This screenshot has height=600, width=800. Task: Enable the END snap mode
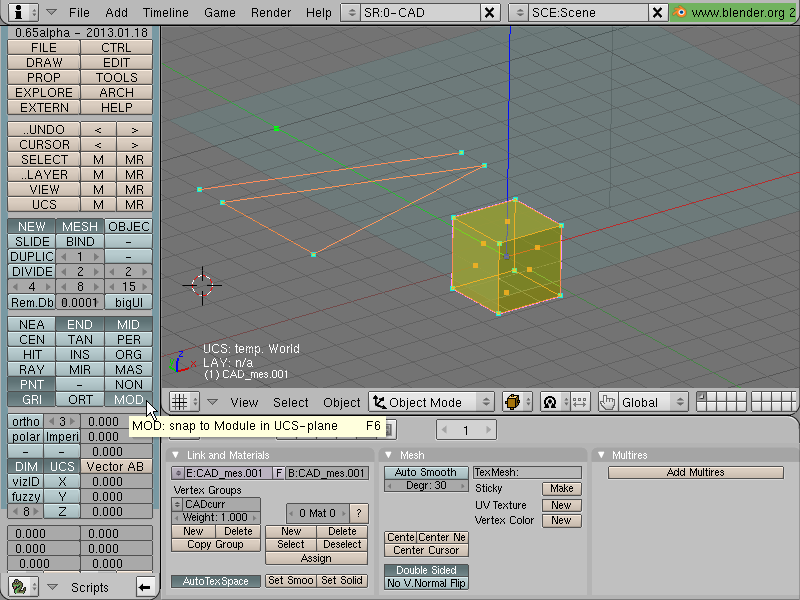click(x=80, y=324)
